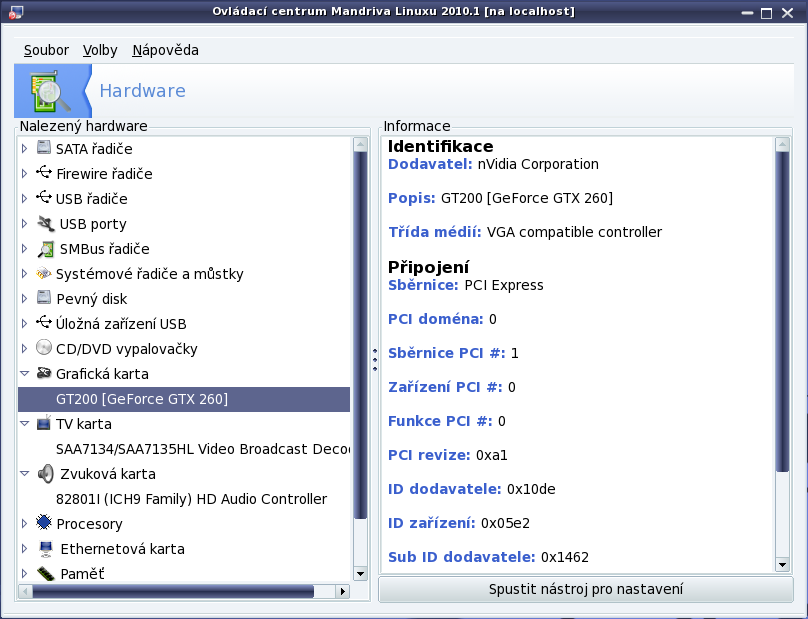Open the Nápověda menu

click(165, 50)
